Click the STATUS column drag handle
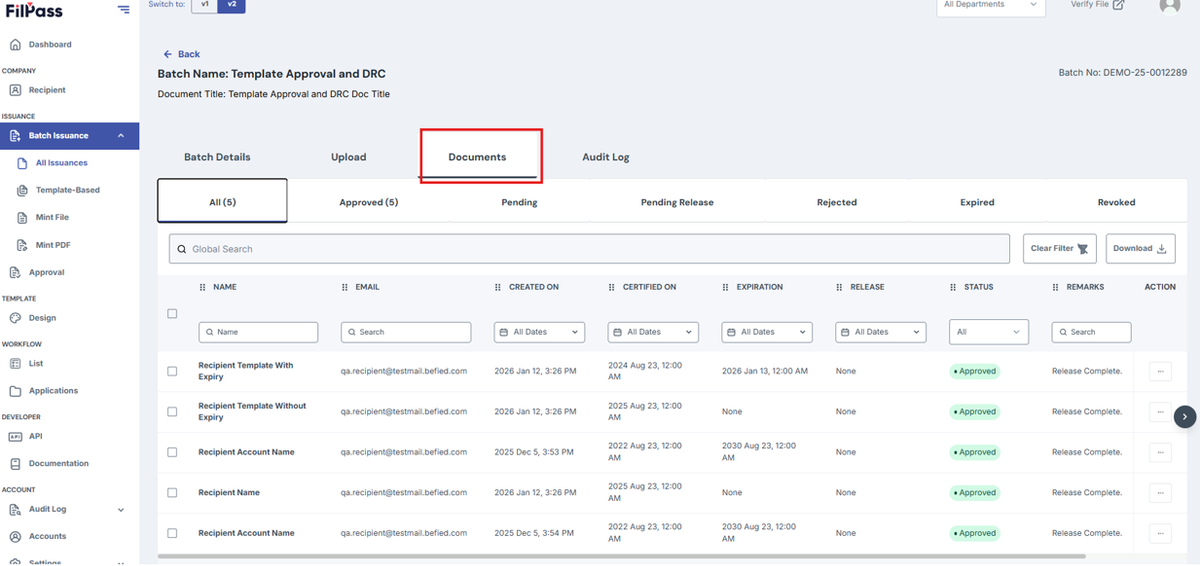 click(x=954, y=287)
